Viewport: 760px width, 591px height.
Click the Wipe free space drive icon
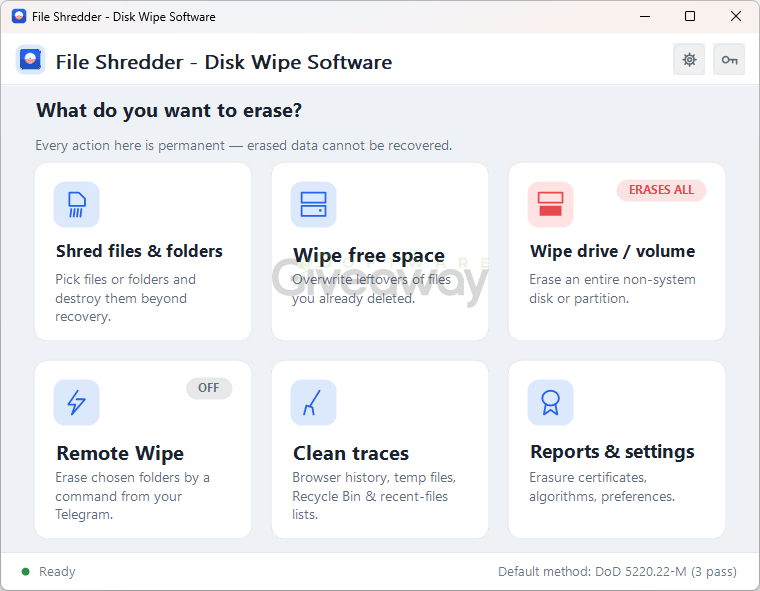(314, 205)
